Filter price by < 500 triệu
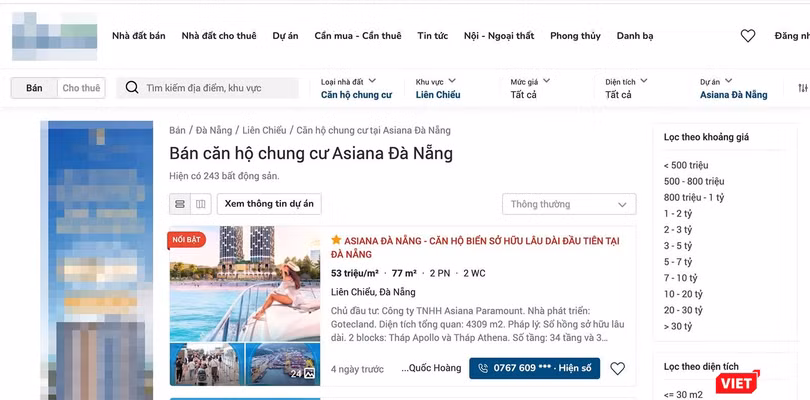 [686, 165]
